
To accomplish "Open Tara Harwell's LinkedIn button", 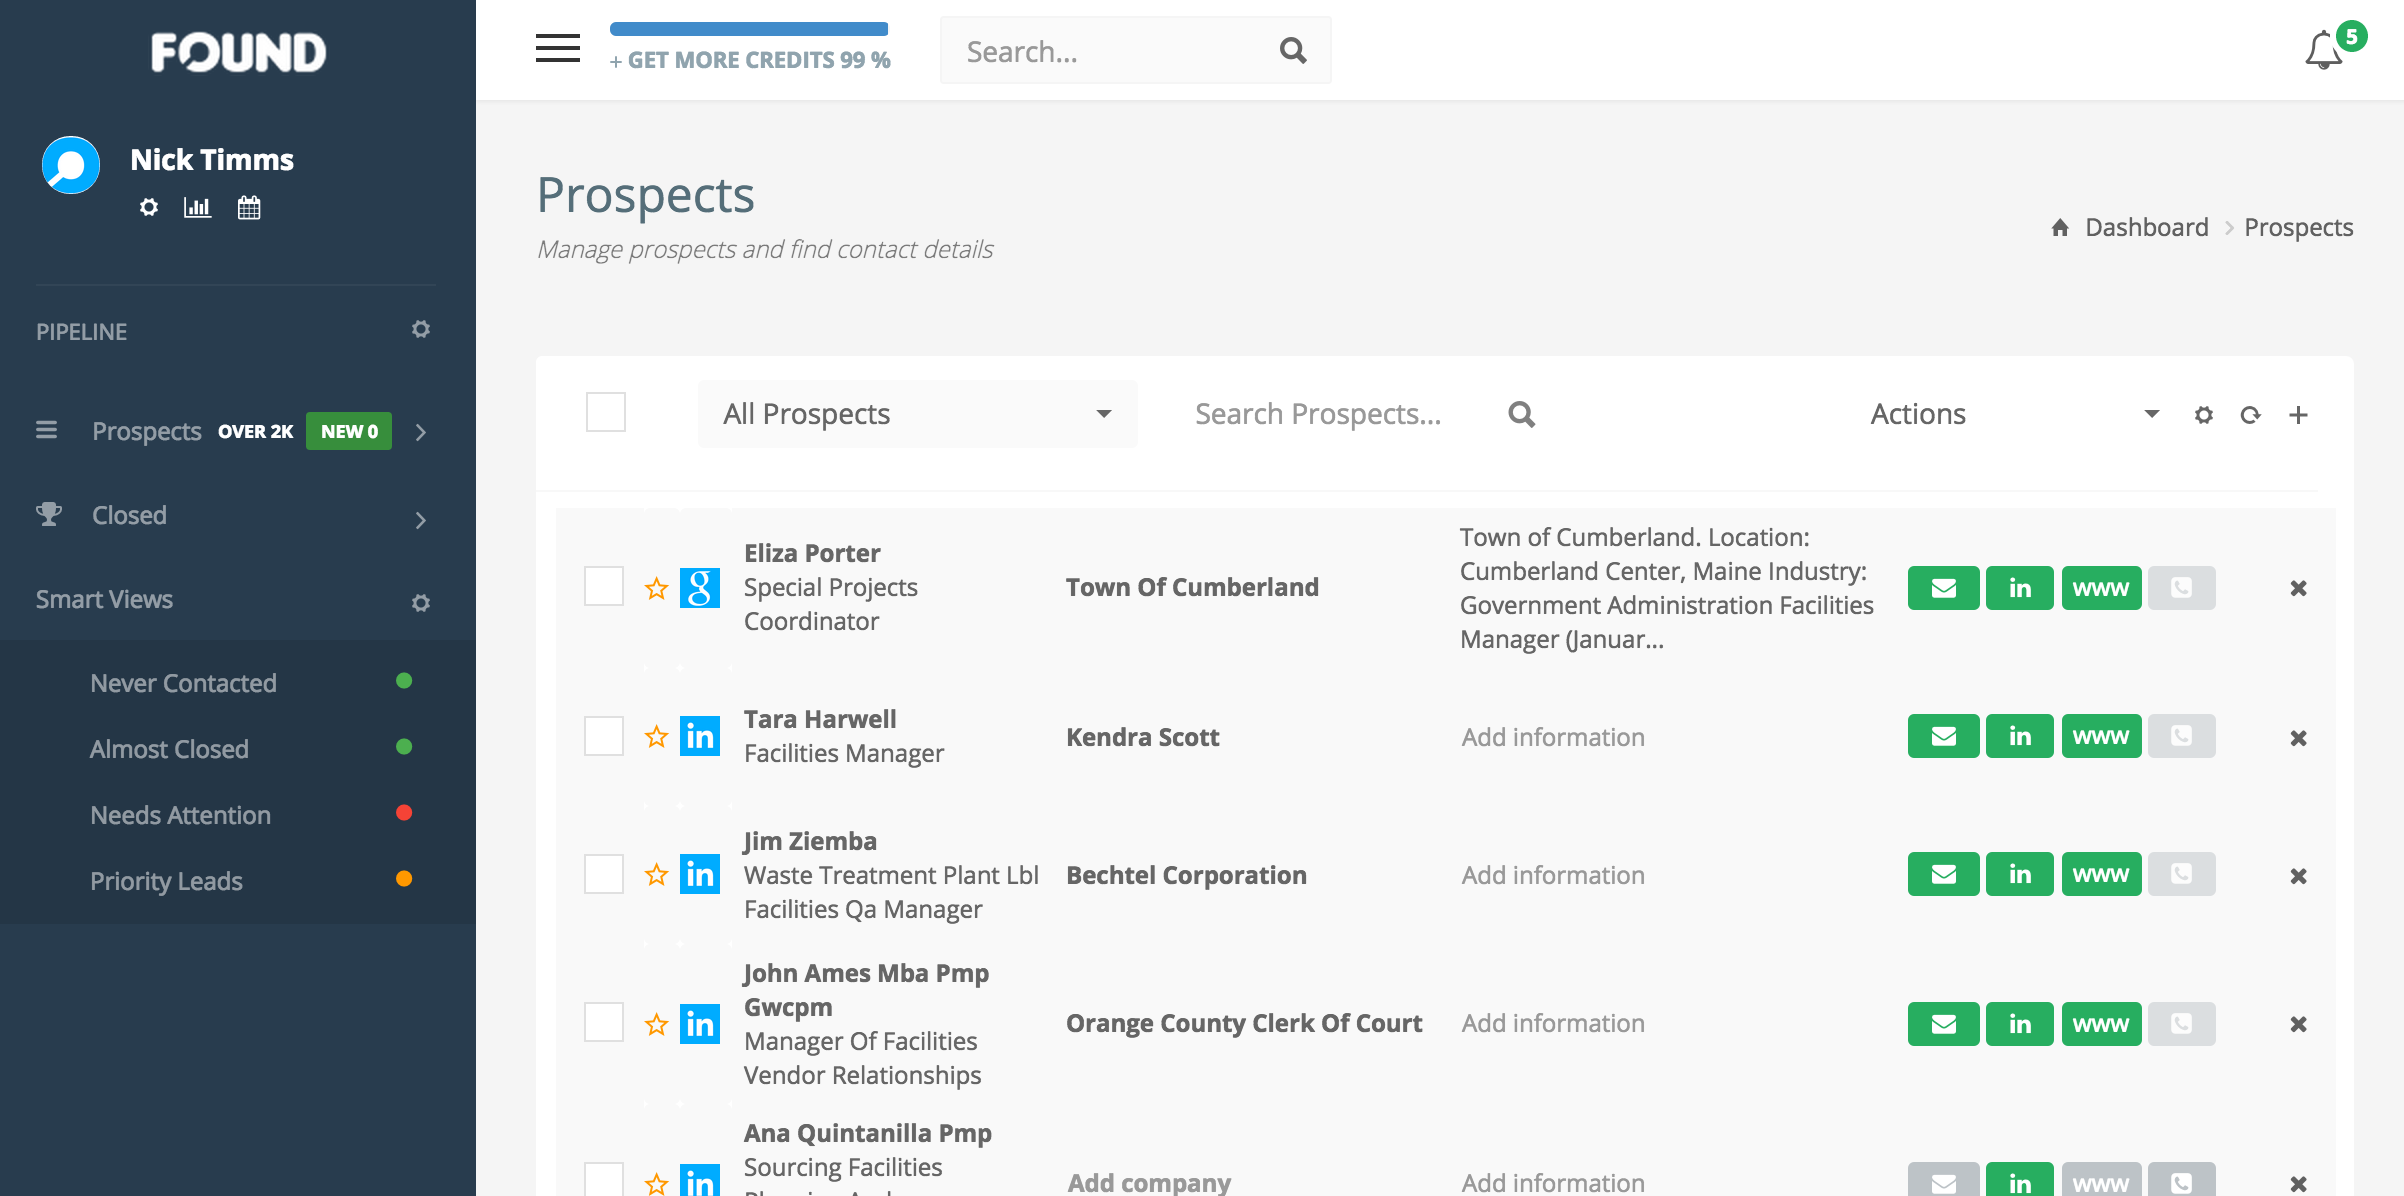I will pos(2019,737).
